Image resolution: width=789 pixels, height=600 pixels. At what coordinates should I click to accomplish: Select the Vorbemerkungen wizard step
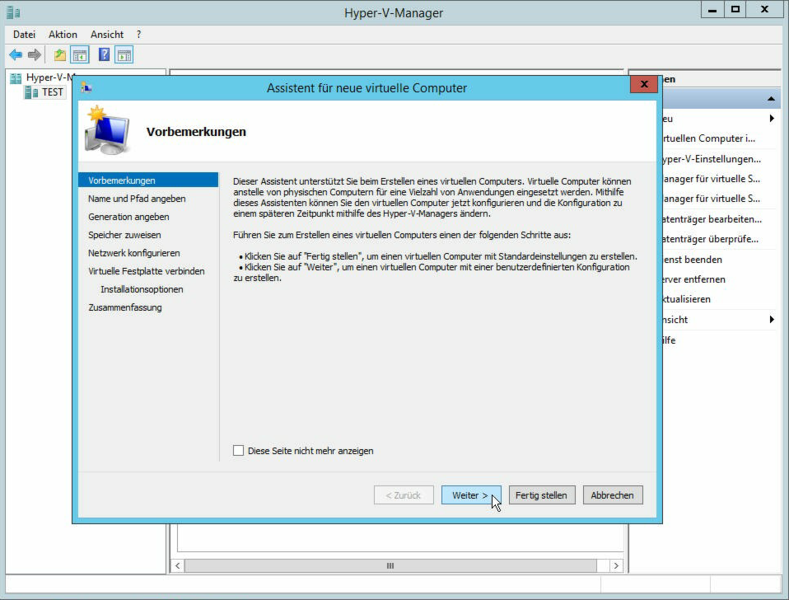pos(148,180)
